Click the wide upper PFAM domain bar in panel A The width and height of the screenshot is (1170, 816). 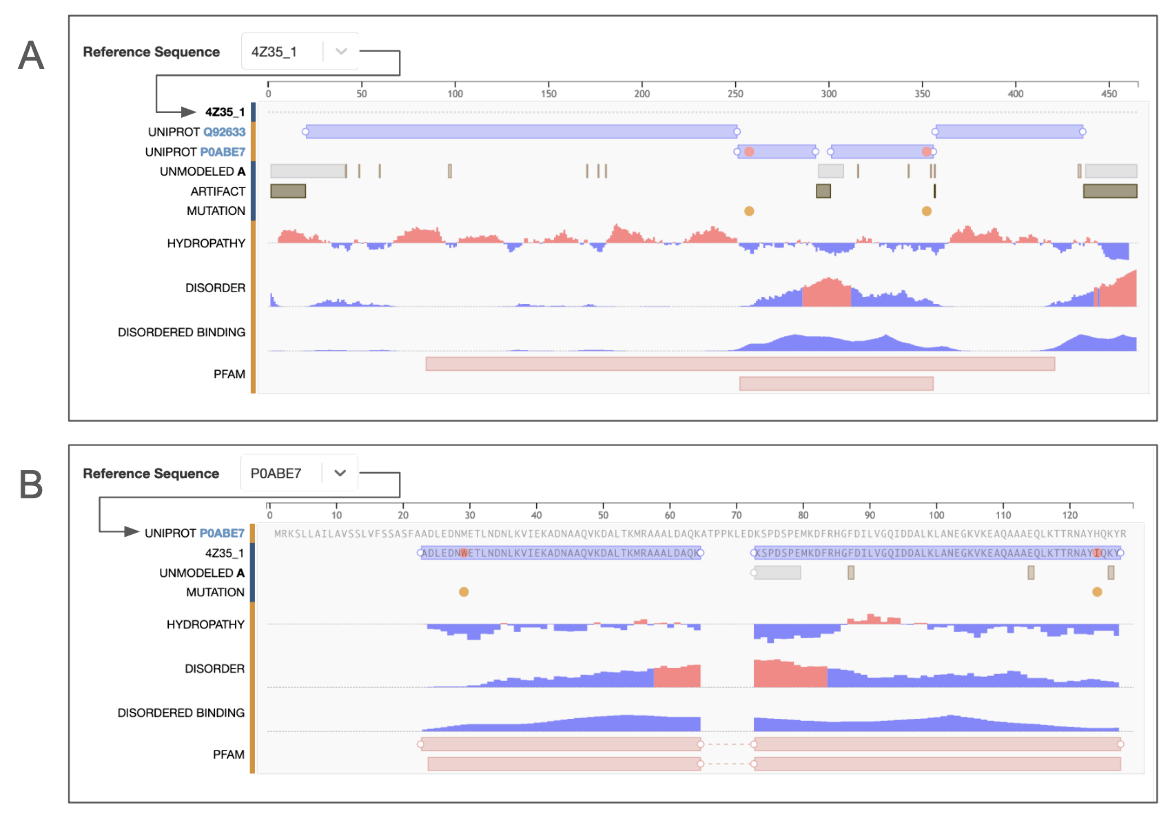coord(740,364)
